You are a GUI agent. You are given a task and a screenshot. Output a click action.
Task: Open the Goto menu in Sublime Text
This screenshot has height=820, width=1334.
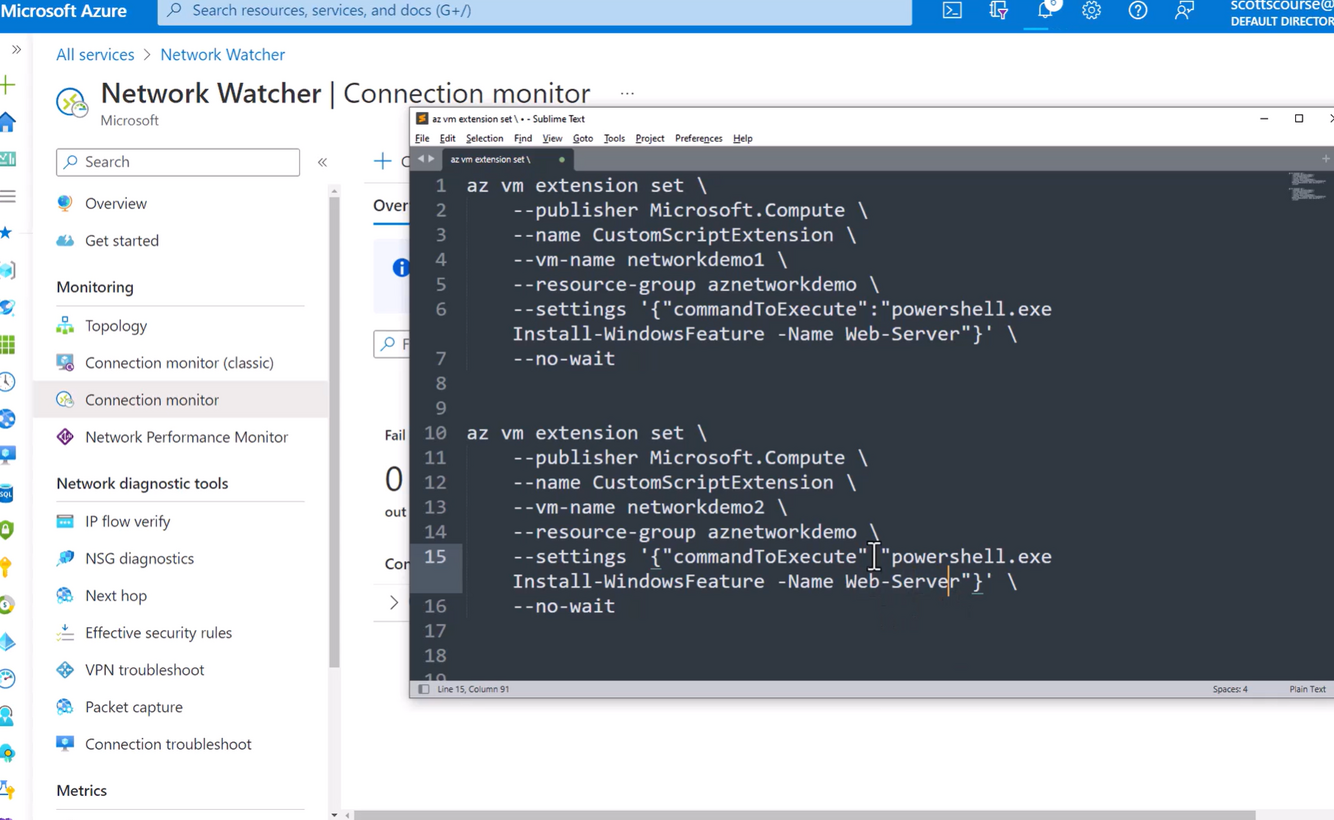pyautogui.click(x=583, y=138)
